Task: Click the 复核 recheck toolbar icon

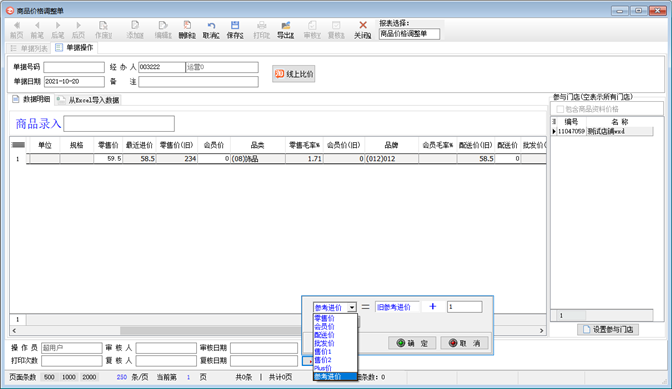Action: click(x=336, y=30)
